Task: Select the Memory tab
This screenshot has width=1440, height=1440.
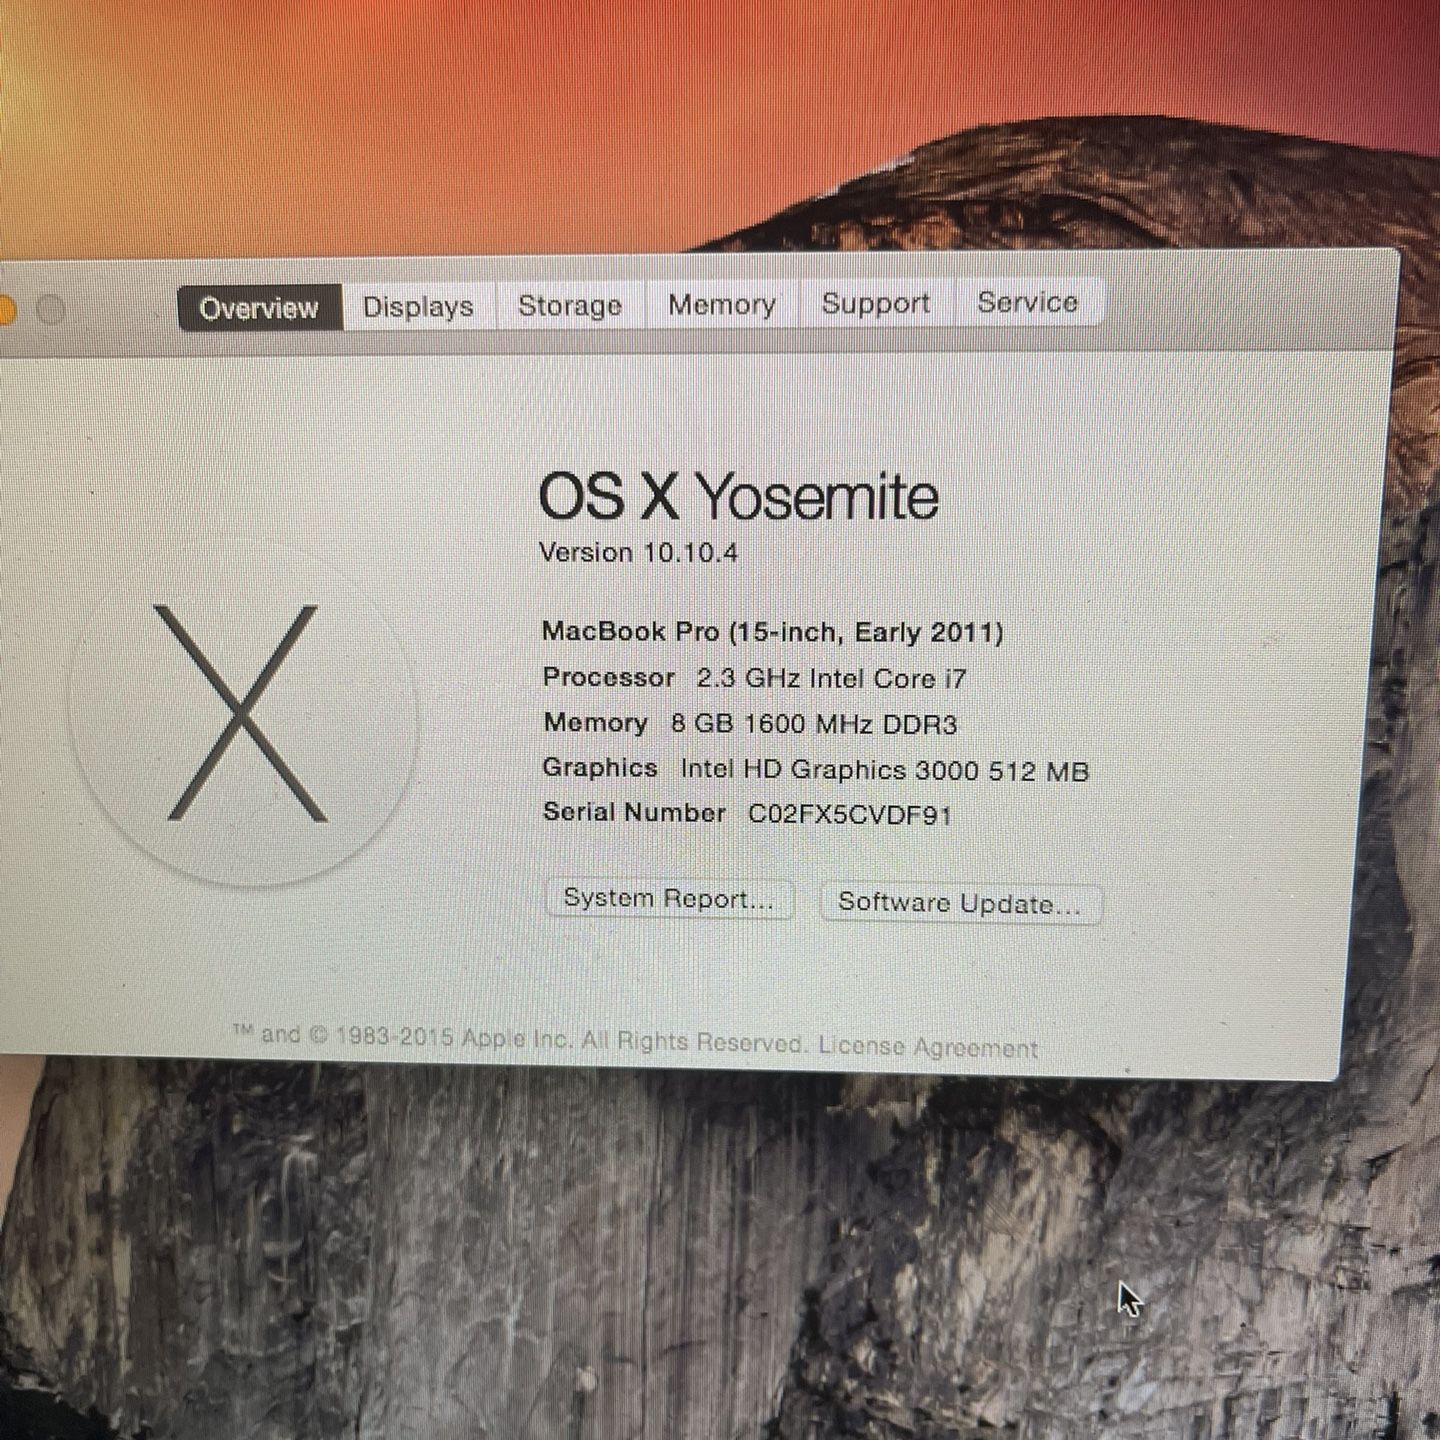Action: point(722,304)
